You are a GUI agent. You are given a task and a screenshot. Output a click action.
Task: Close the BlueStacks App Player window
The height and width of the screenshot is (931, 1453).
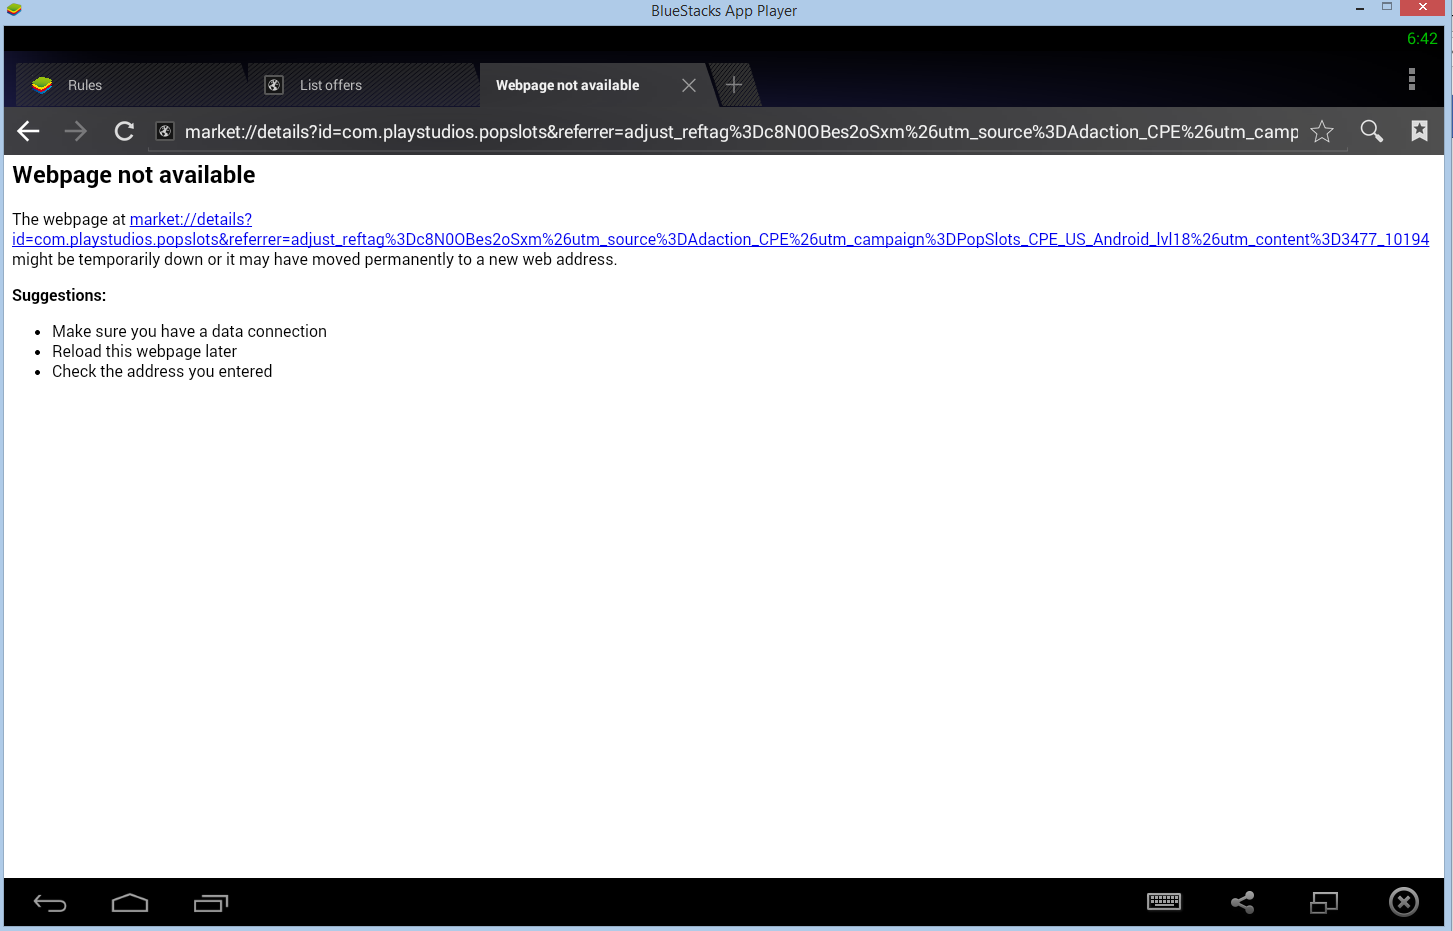(1423, 8)
